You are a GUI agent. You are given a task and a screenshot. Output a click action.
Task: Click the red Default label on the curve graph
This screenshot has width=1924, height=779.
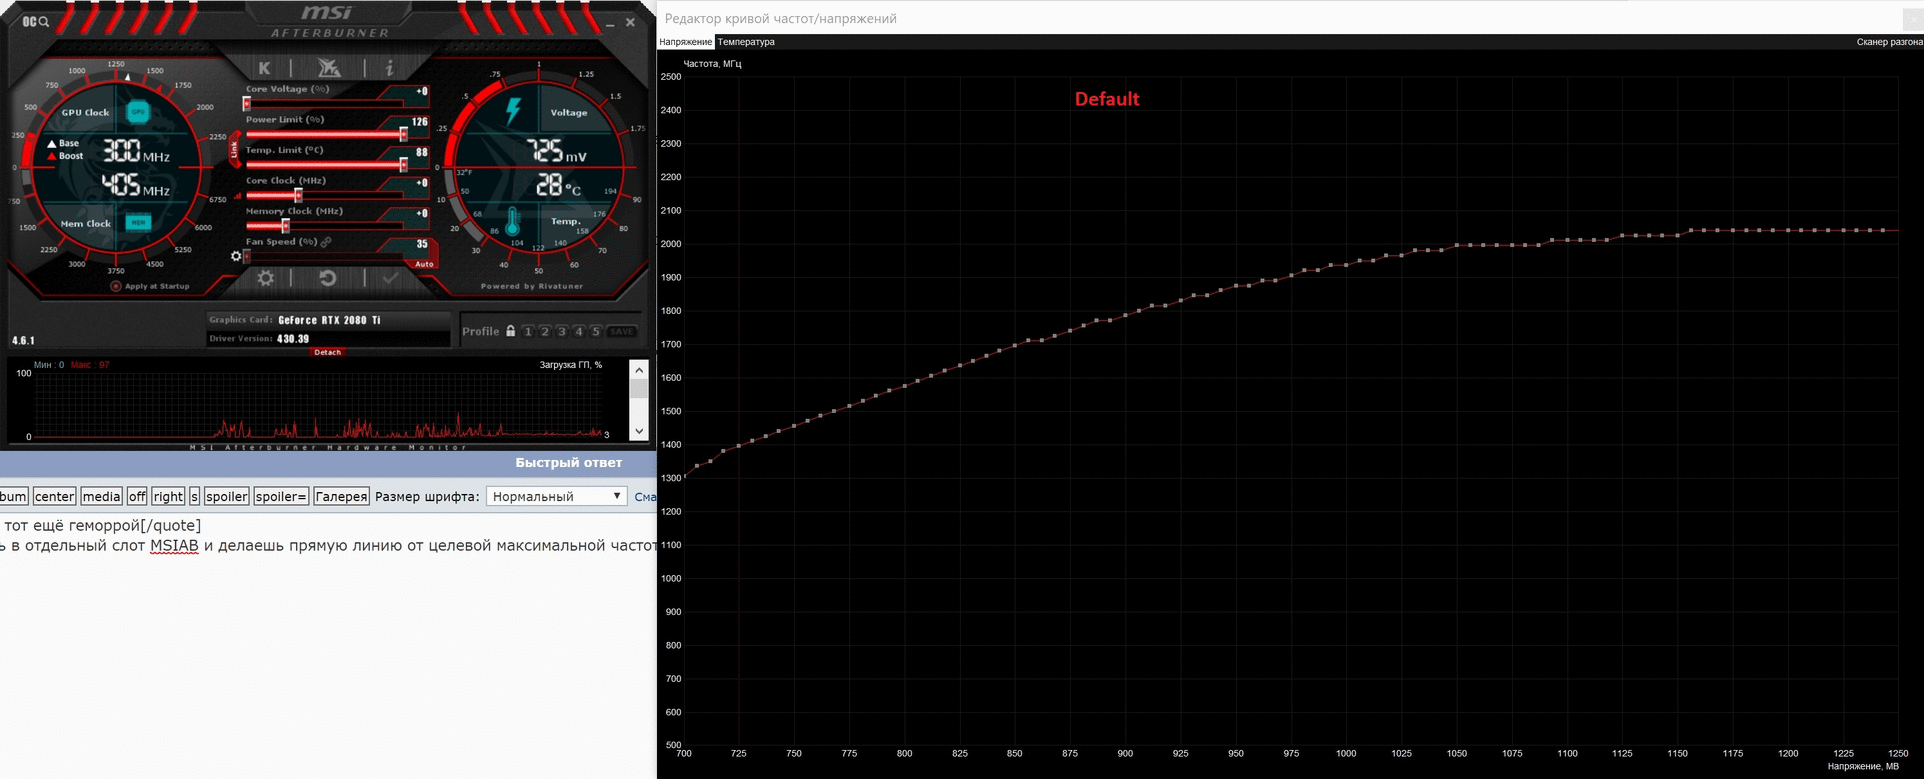[1107, 99]
